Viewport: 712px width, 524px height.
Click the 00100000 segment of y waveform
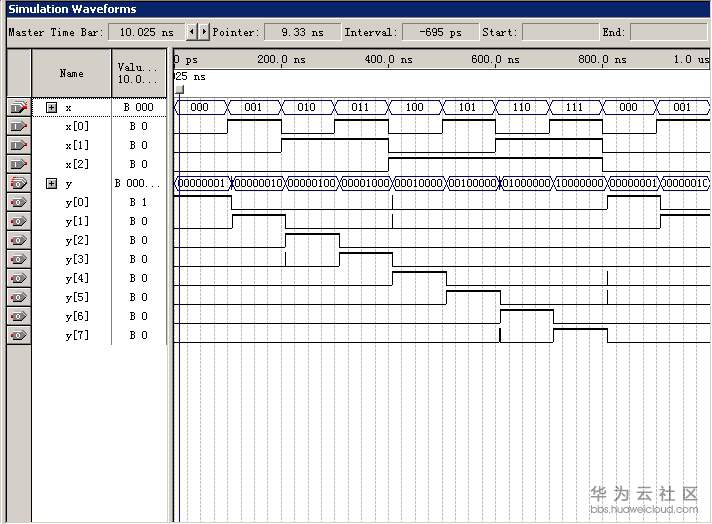[x=473, y=183]
